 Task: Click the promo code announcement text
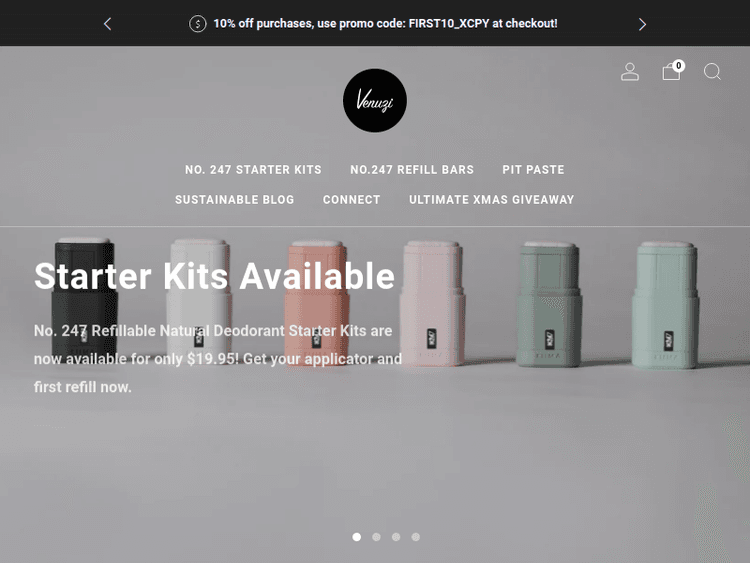pyautogui.click(x=385, y=23)
